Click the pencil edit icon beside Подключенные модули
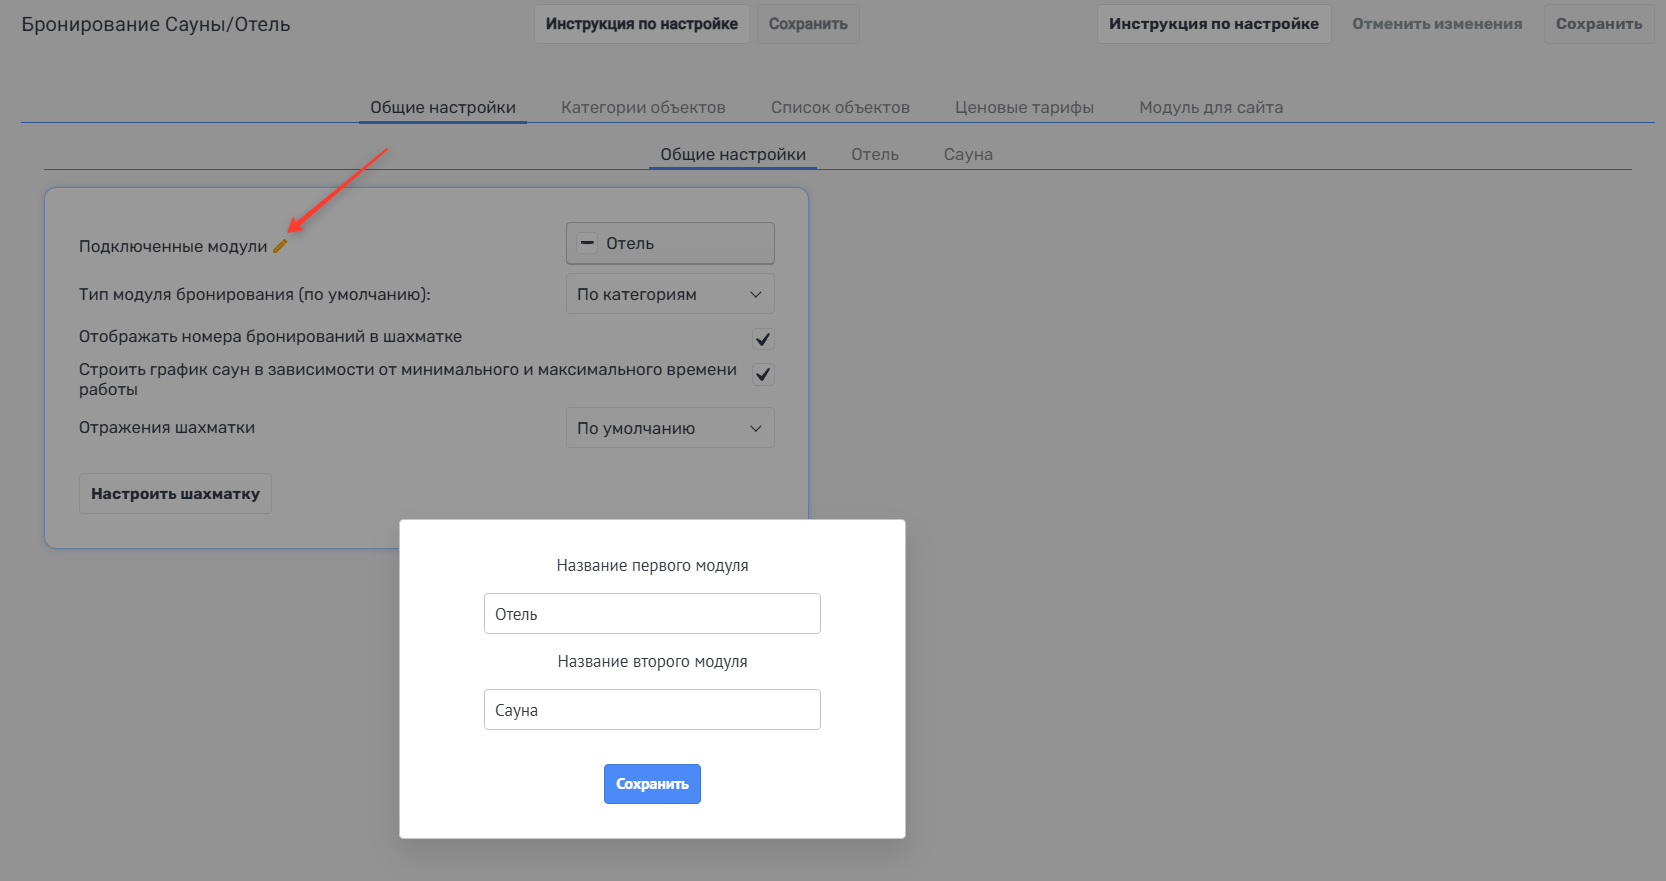Viewport: 1666px width, 881px height. click(x=280, y=246)
